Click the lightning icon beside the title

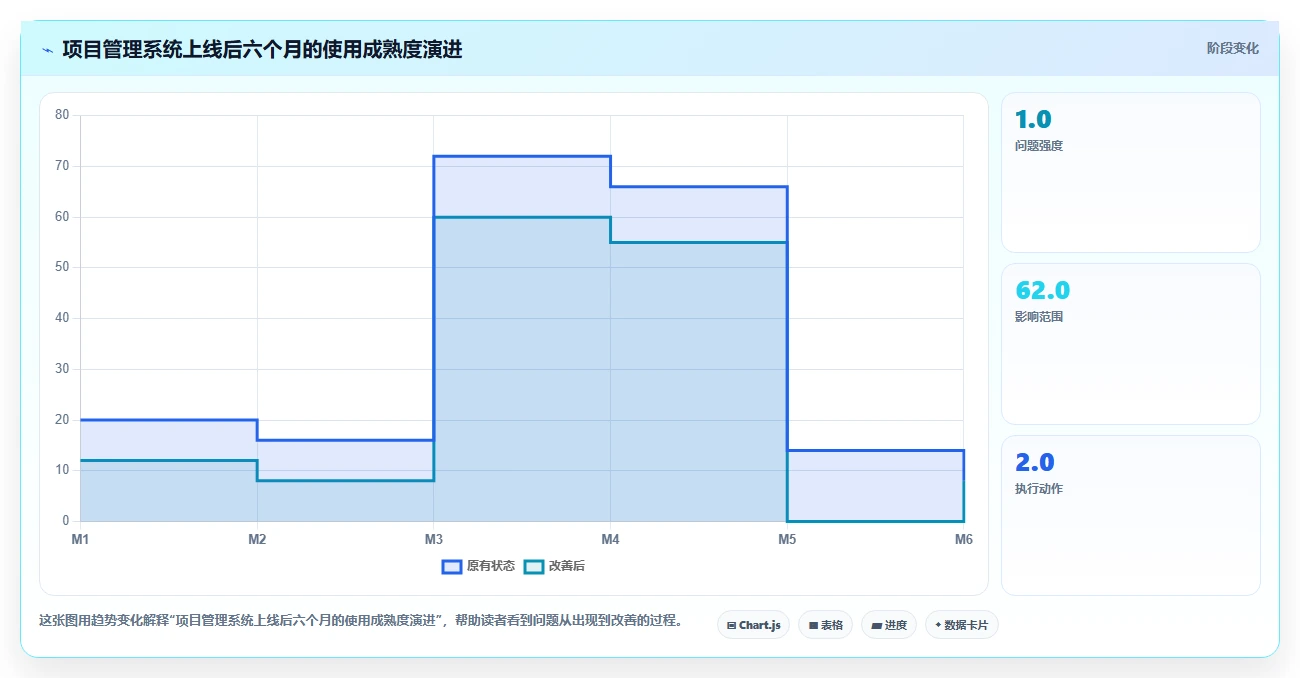coord(47,50)
